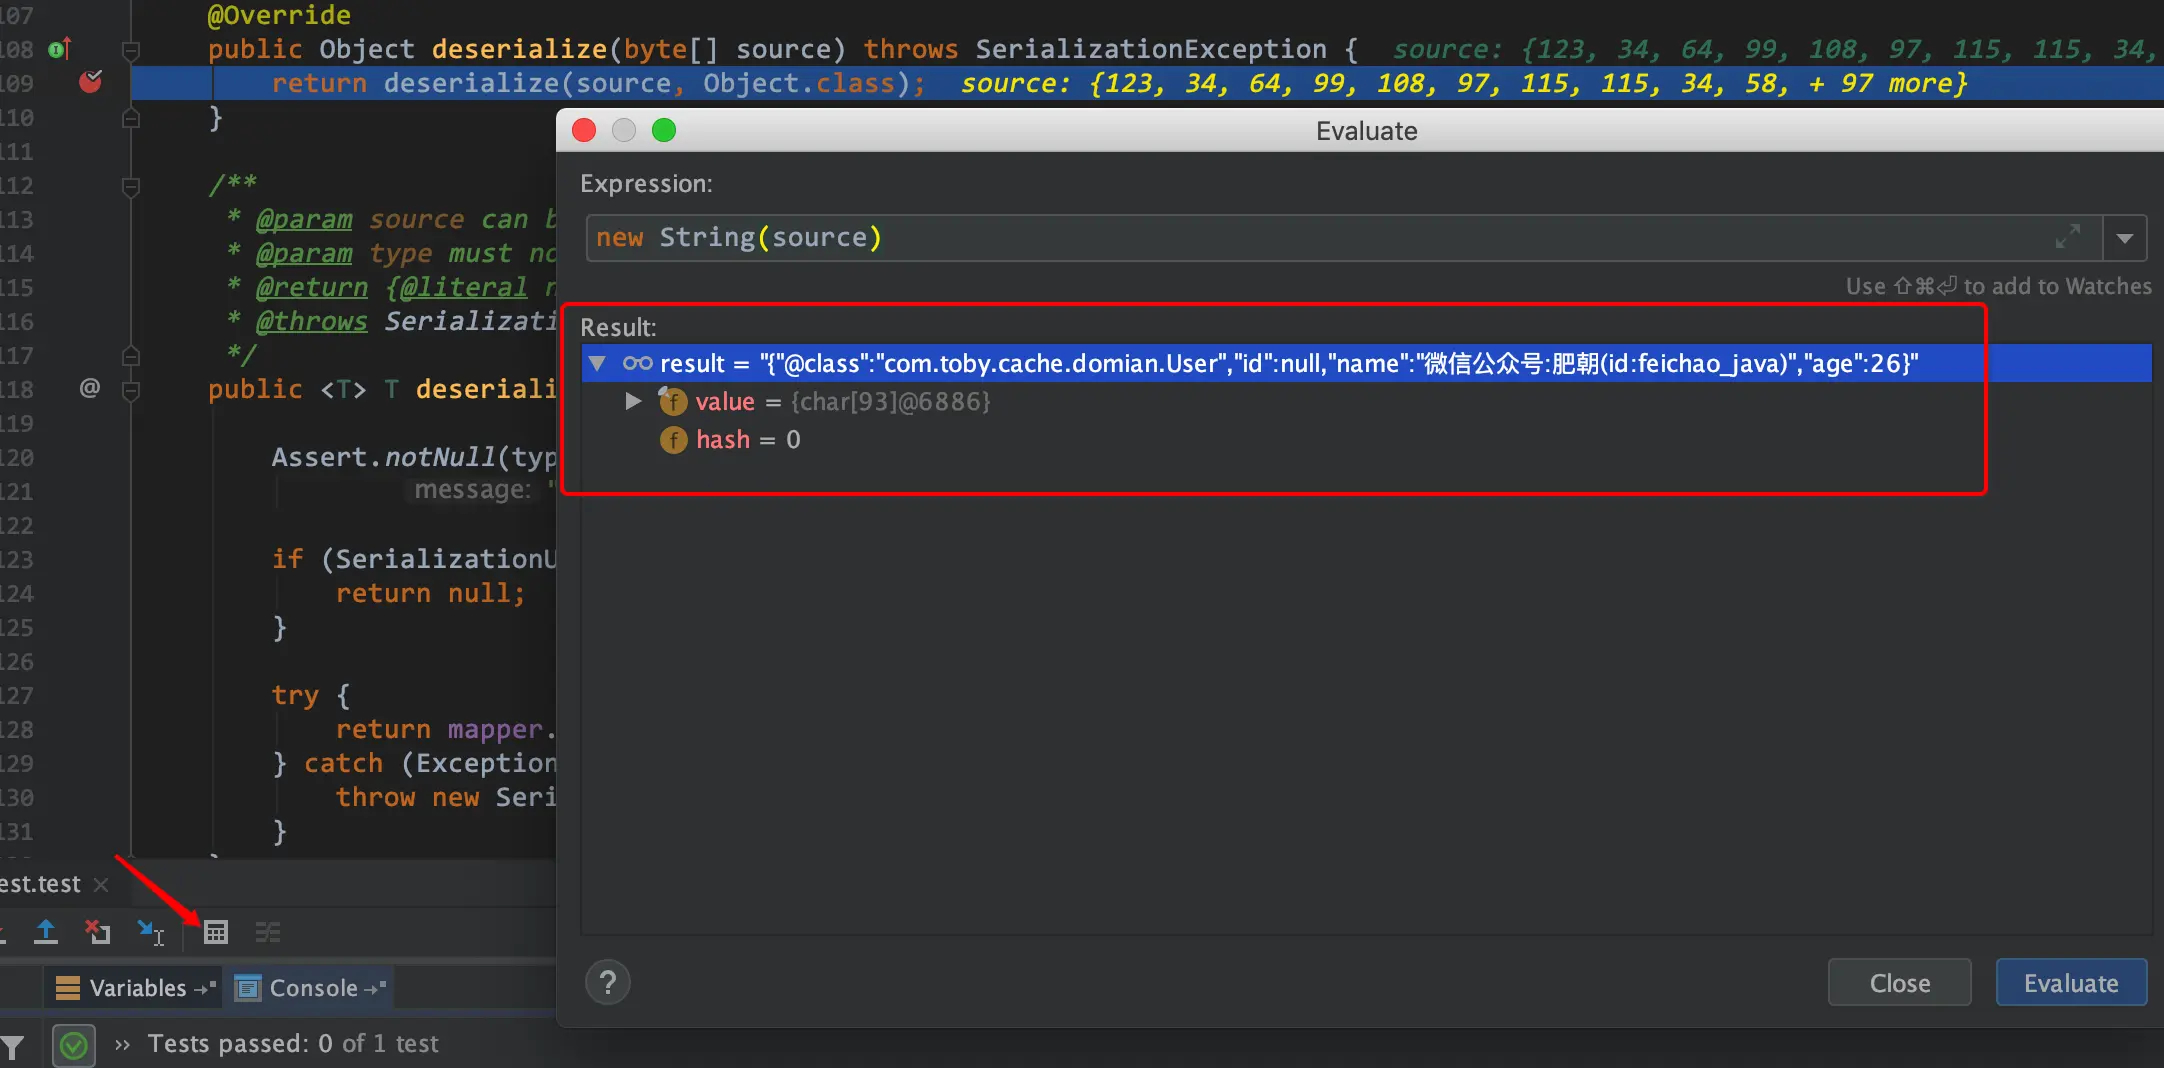The height and width of the screenshot is (1068, 2164).
Task: Select the hash = 0 row
Action: 1366,440
